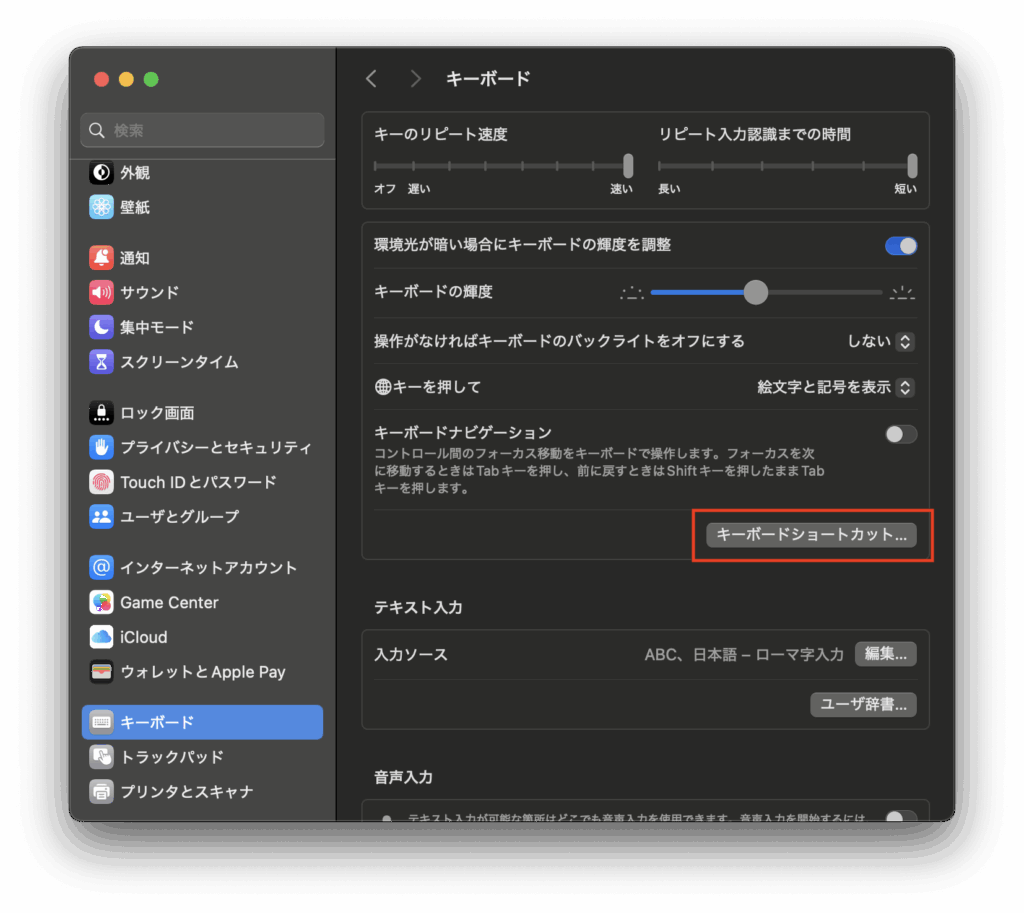Open Game Center icon in sidebar
Image resolution: width=1024 pixels, height=913 pixels.
coord(101,603)
